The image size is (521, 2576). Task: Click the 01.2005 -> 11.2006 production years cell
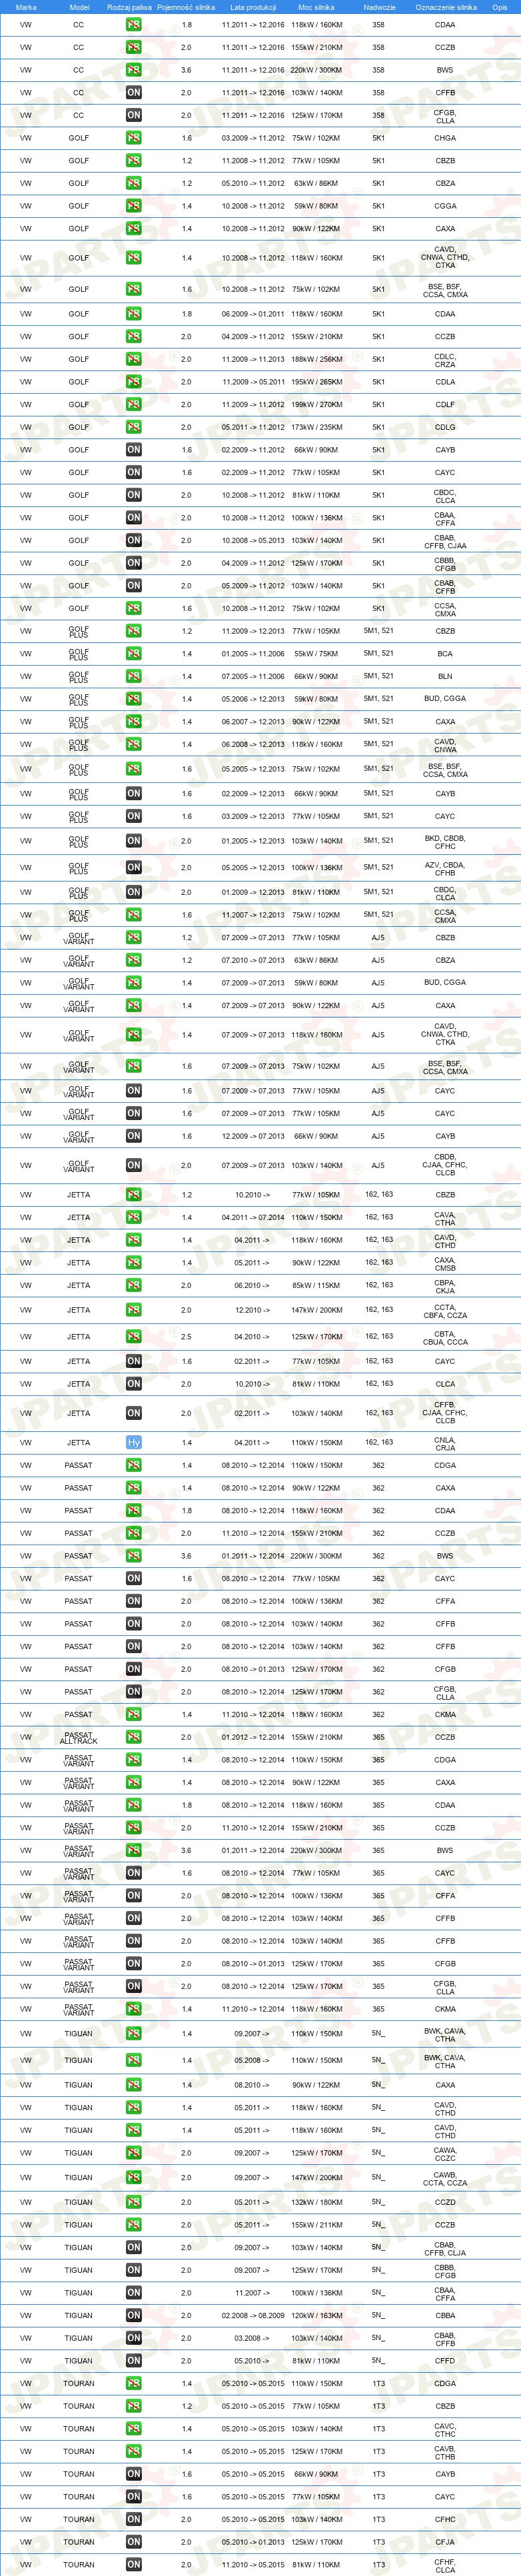[253, 654]
